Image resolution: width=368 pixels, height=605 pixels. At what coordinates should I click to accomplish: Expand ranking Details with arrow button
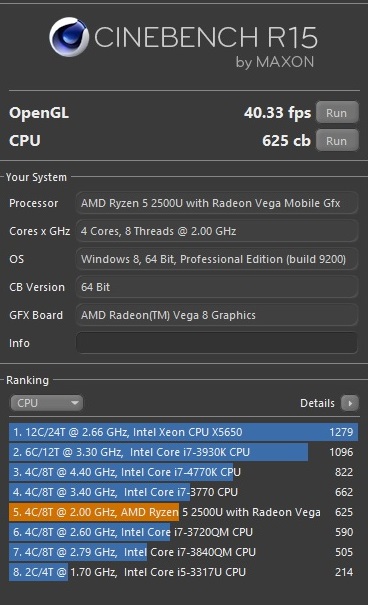click(x=350, y=404)
